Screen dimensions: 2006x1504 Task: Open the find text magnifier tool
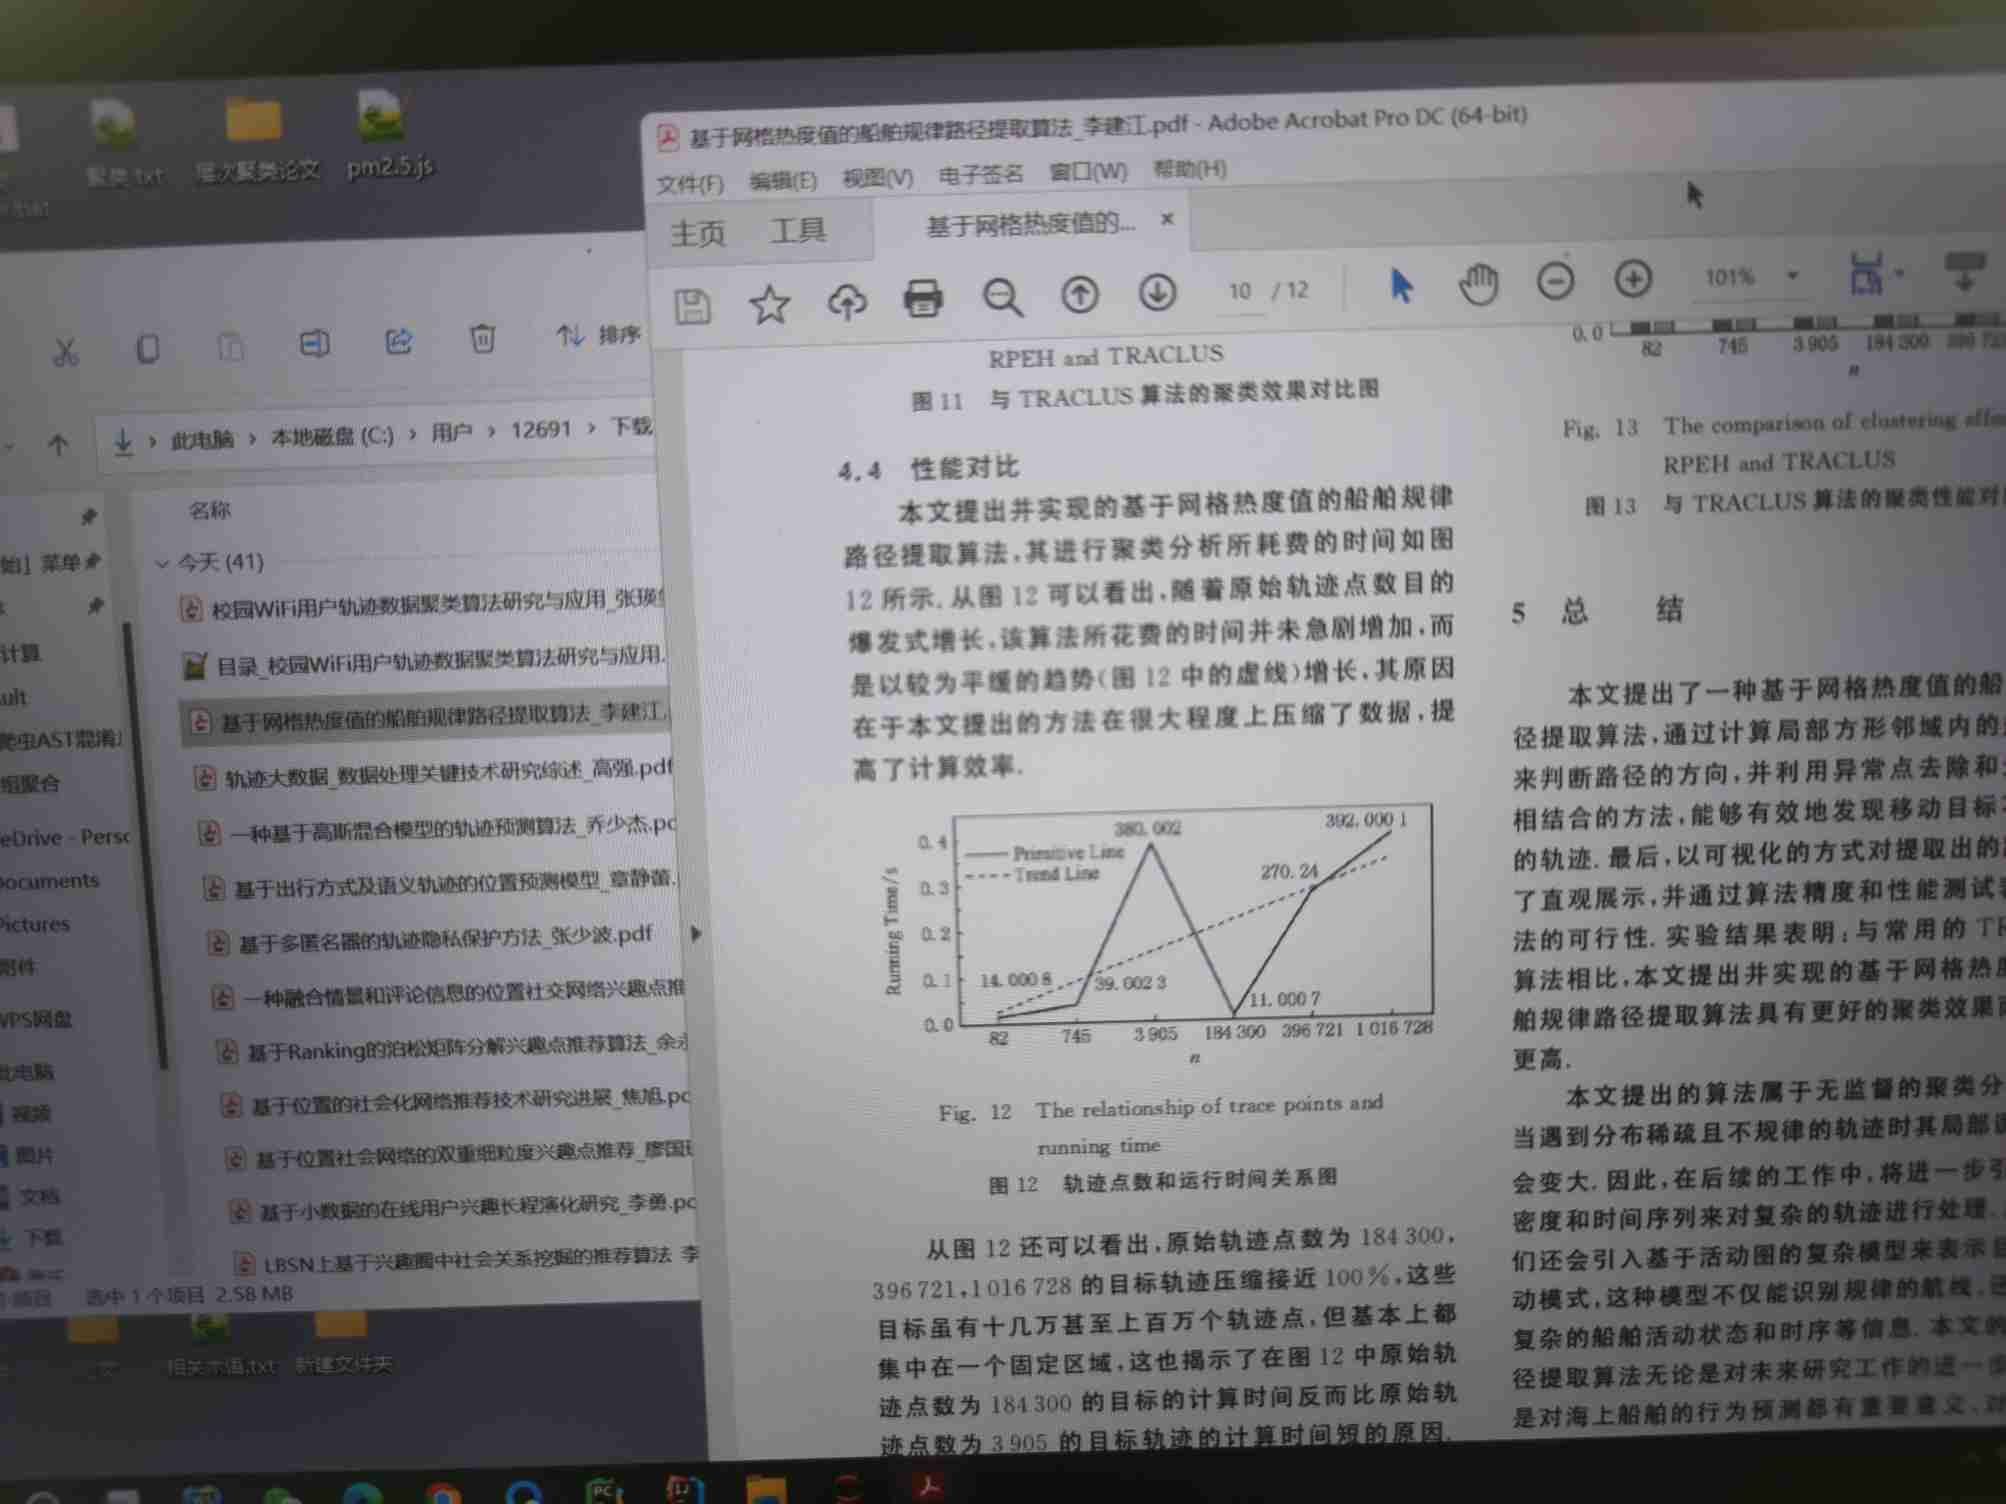click(x=1001, y=297)
